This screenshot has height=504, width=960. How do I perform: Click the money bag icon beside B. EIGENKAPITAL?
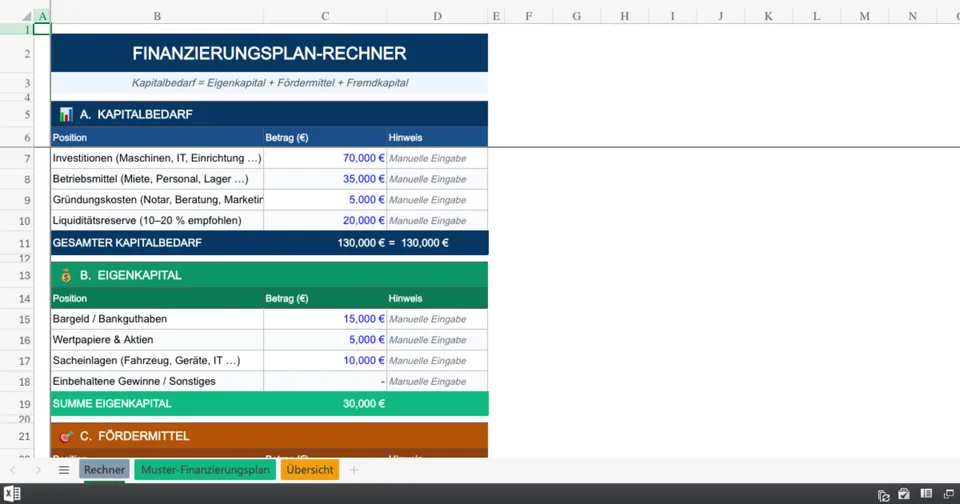point(66,276)
